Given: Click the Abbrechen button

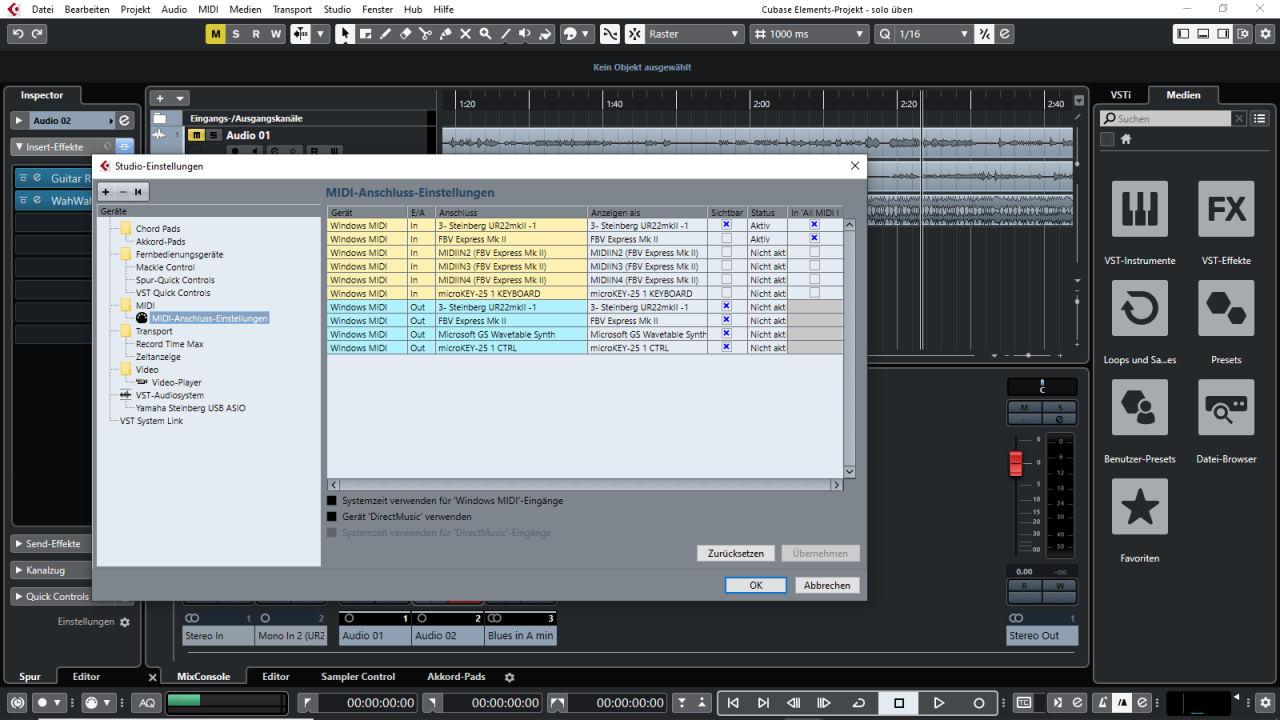Looking at the screenshot, I should [x=827, y=585].
